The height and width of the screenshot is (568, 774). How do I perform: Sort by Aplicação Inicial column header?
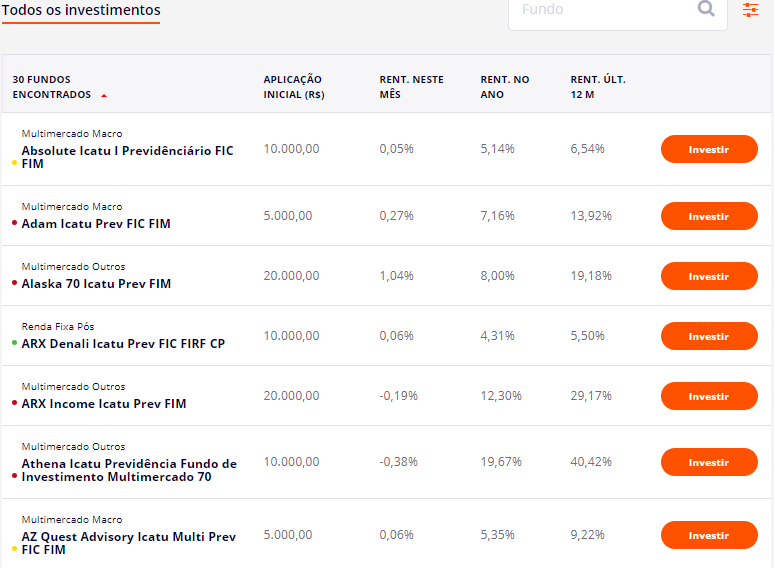[x=293, y=87]
